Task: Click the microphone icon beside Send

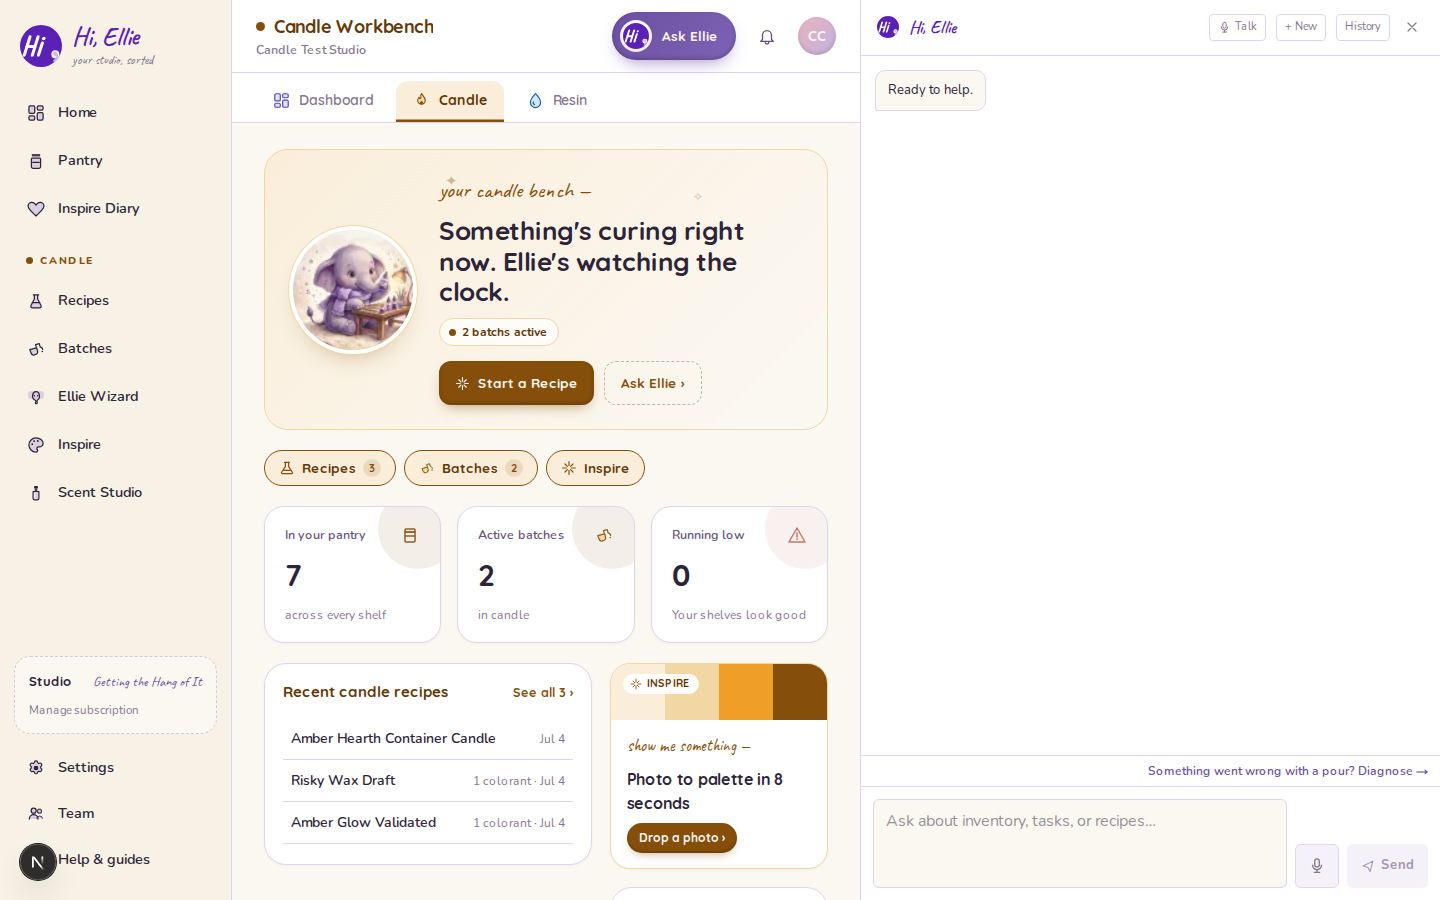Action: 1317,865
